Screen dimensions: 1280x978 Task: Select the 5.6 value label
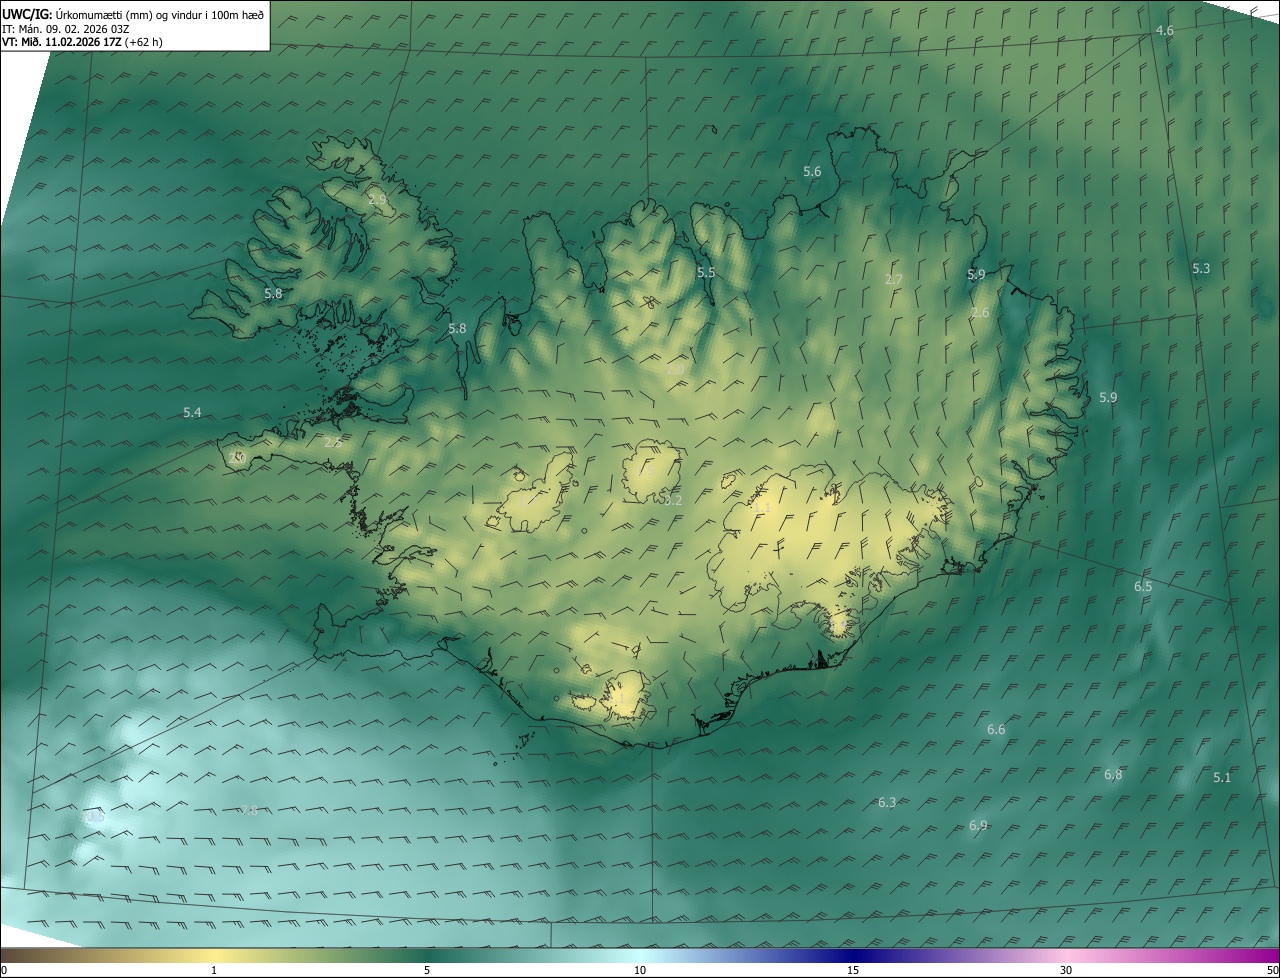coord(812,172)
